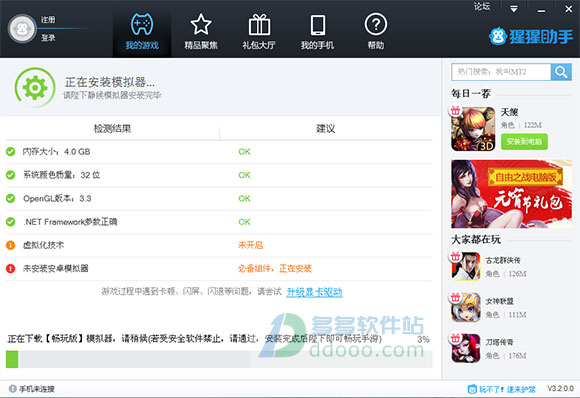Viewport: 580px width, 398px height.
Task: Click the search input field
Action: [501, 72]
